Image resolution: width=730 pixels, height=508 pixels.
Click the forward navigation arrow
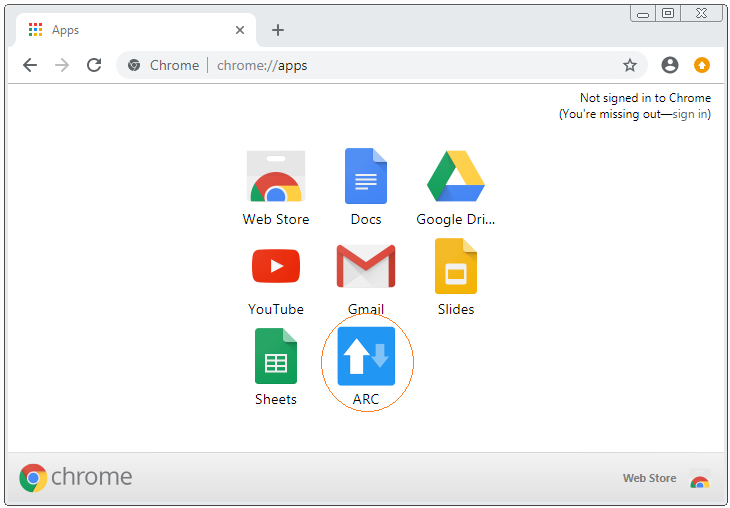click(x=62, y=65)
